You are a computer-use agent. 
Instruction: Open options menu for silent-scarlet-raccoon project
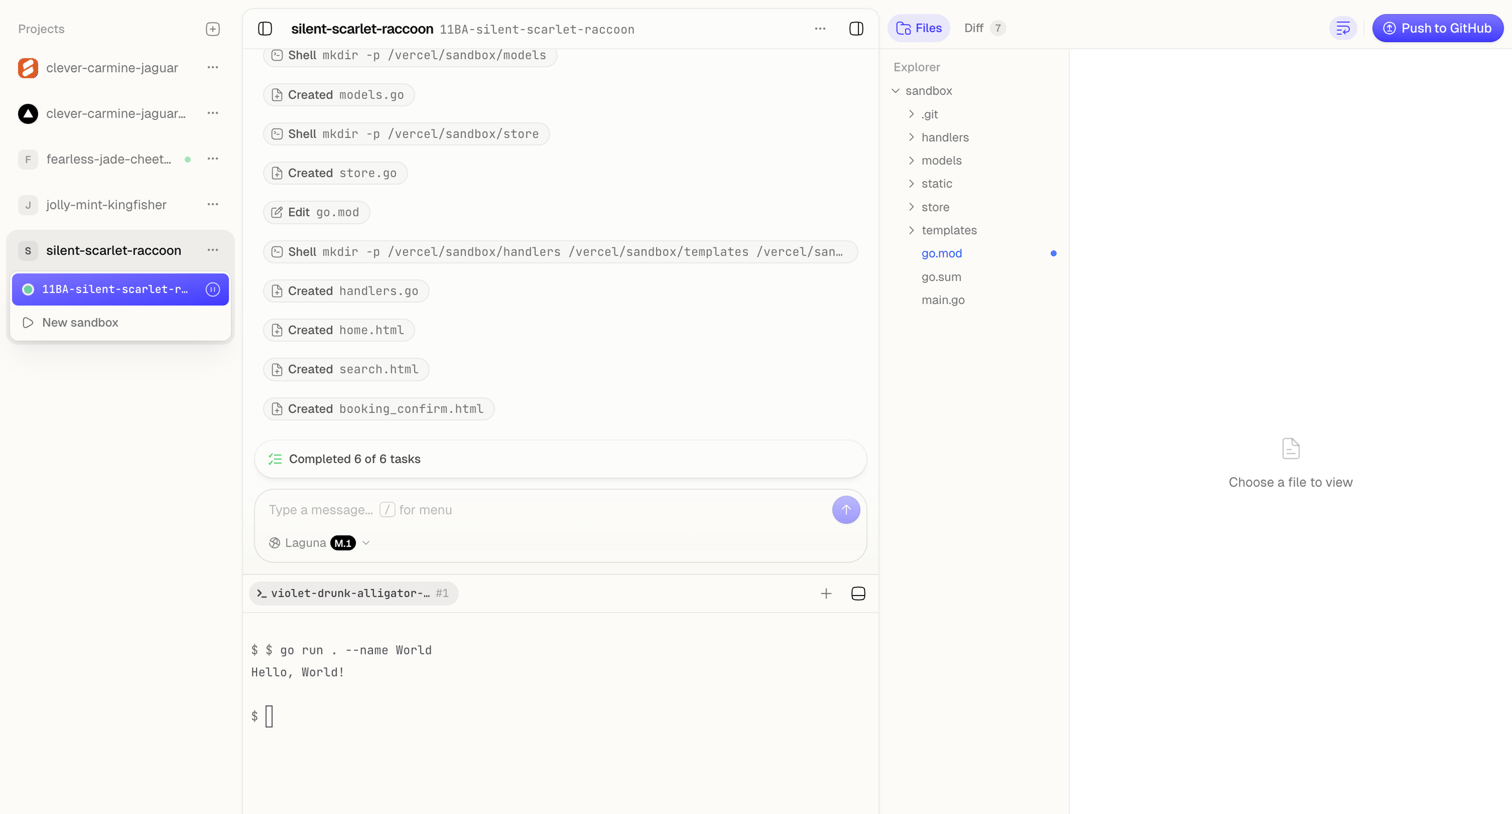coord(213,251)
